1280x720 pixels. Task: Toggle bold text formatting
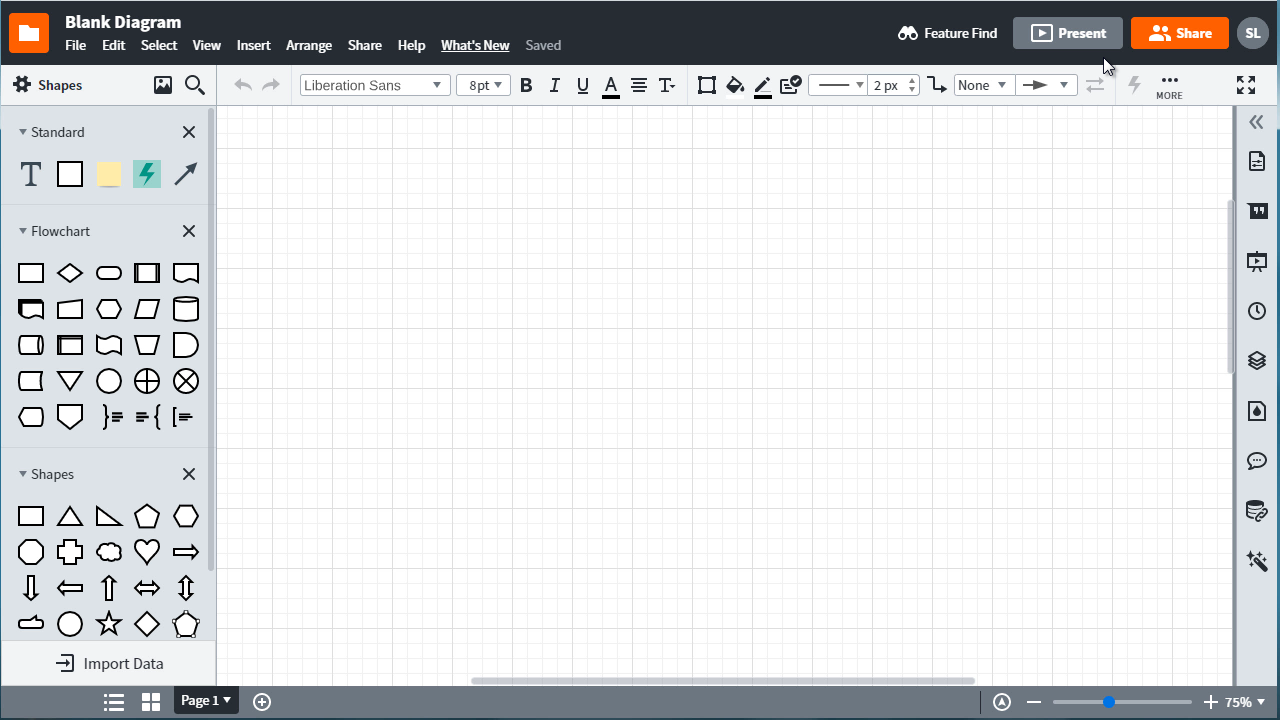[x=526, y=85]
